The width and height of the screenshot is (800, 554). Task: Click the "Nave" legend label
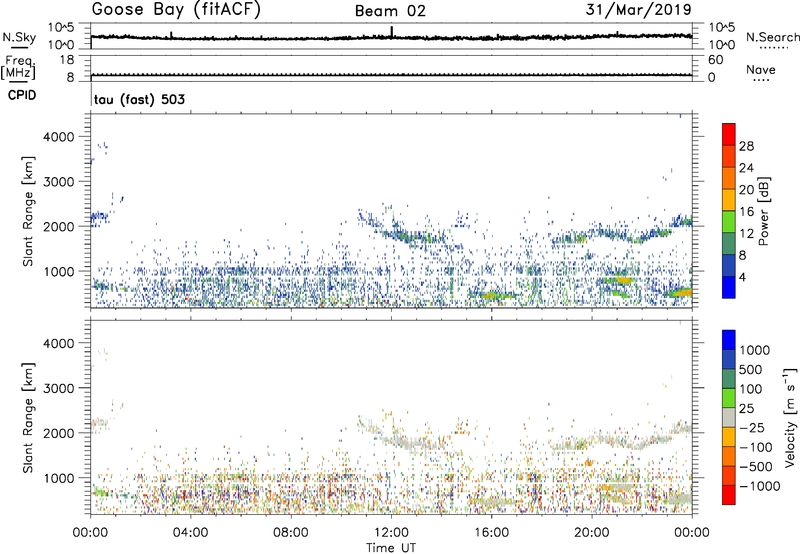click(761, 70)
